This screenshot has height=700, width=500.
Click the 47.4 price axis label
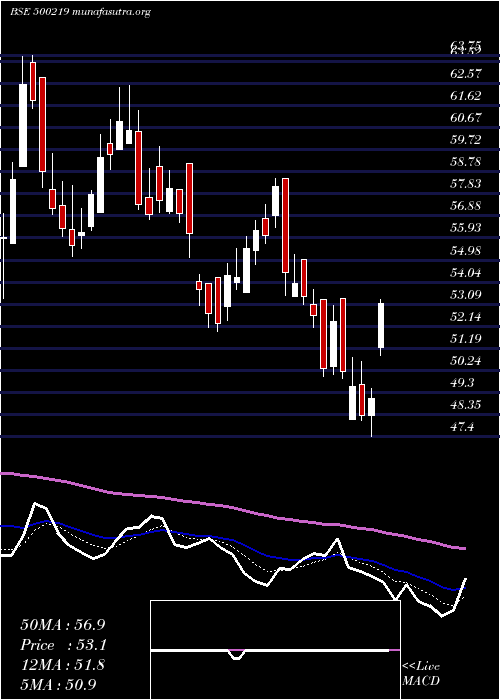462,427
